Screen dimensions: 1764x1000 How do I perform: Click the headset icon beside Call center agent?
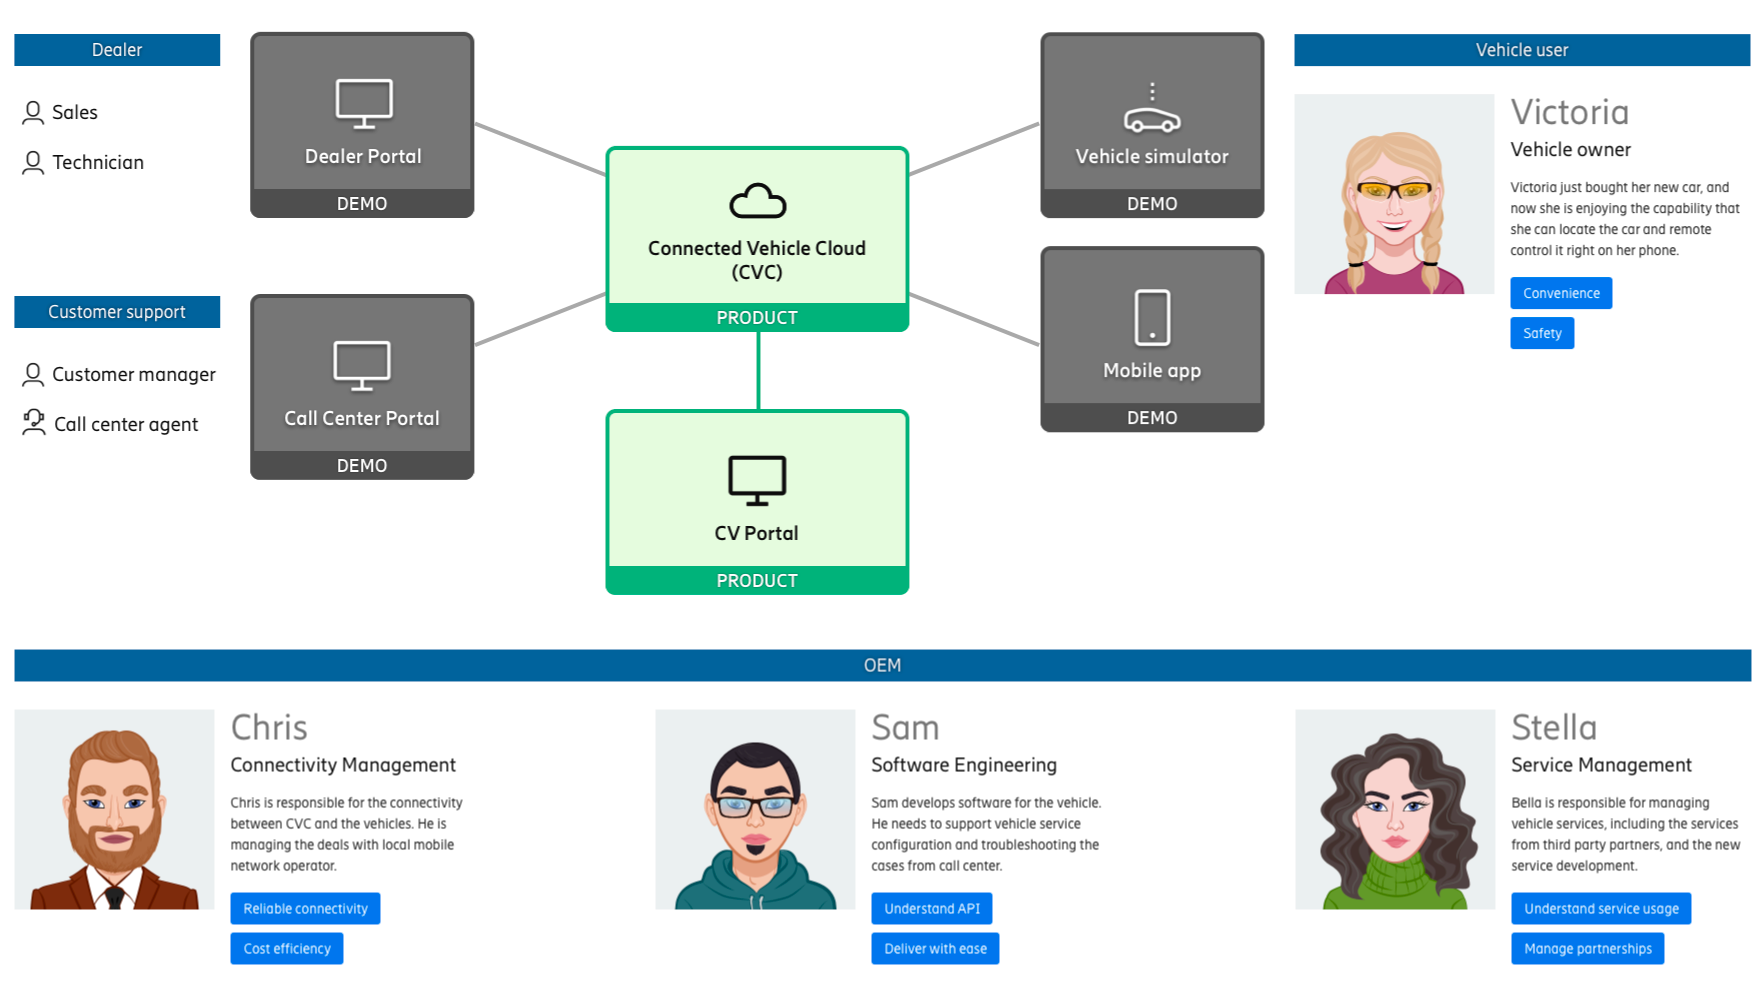point(34,423)
